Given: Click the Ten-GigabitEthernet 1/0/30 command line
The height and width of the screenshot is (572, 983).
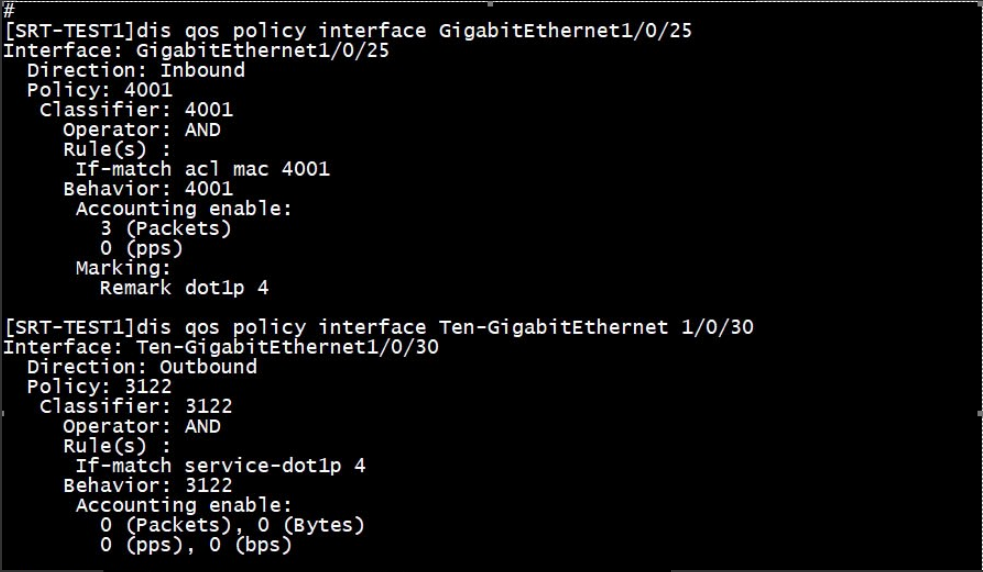Looking at the screenshot, I should [379, 327].
